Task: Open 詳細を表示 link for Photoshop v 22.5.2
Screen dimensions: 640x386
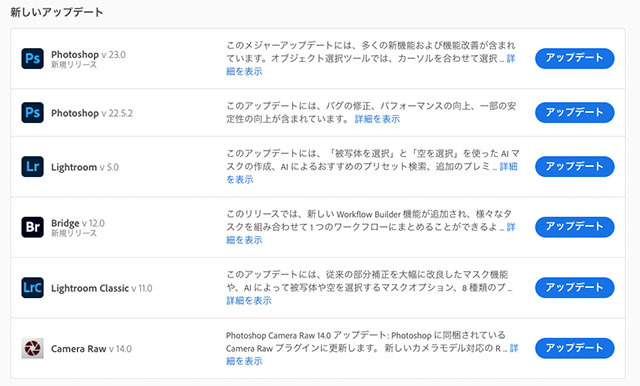Action: coord(377,119)
